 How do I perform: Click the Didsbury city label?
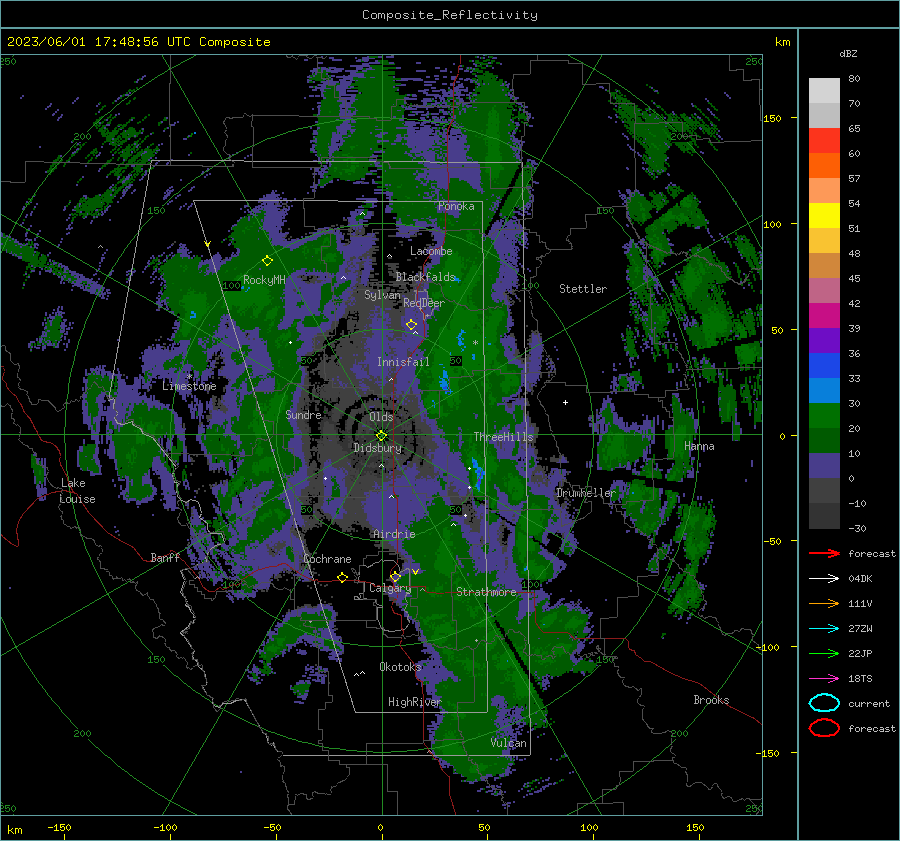click(378, 448)
